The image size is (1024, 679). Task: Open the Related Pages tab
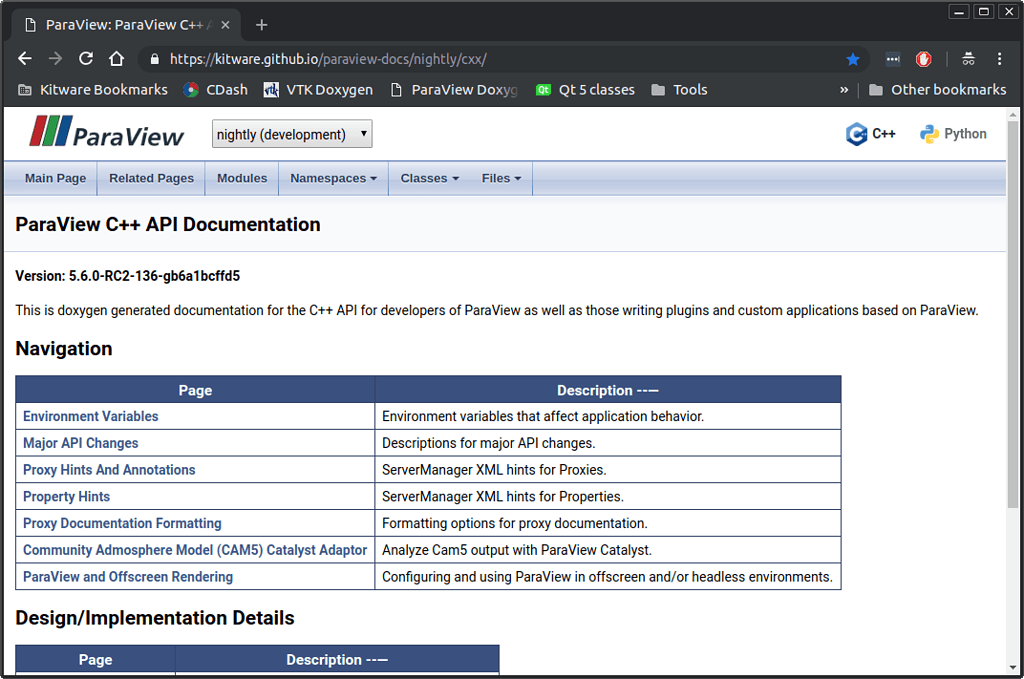coord(152,178)
